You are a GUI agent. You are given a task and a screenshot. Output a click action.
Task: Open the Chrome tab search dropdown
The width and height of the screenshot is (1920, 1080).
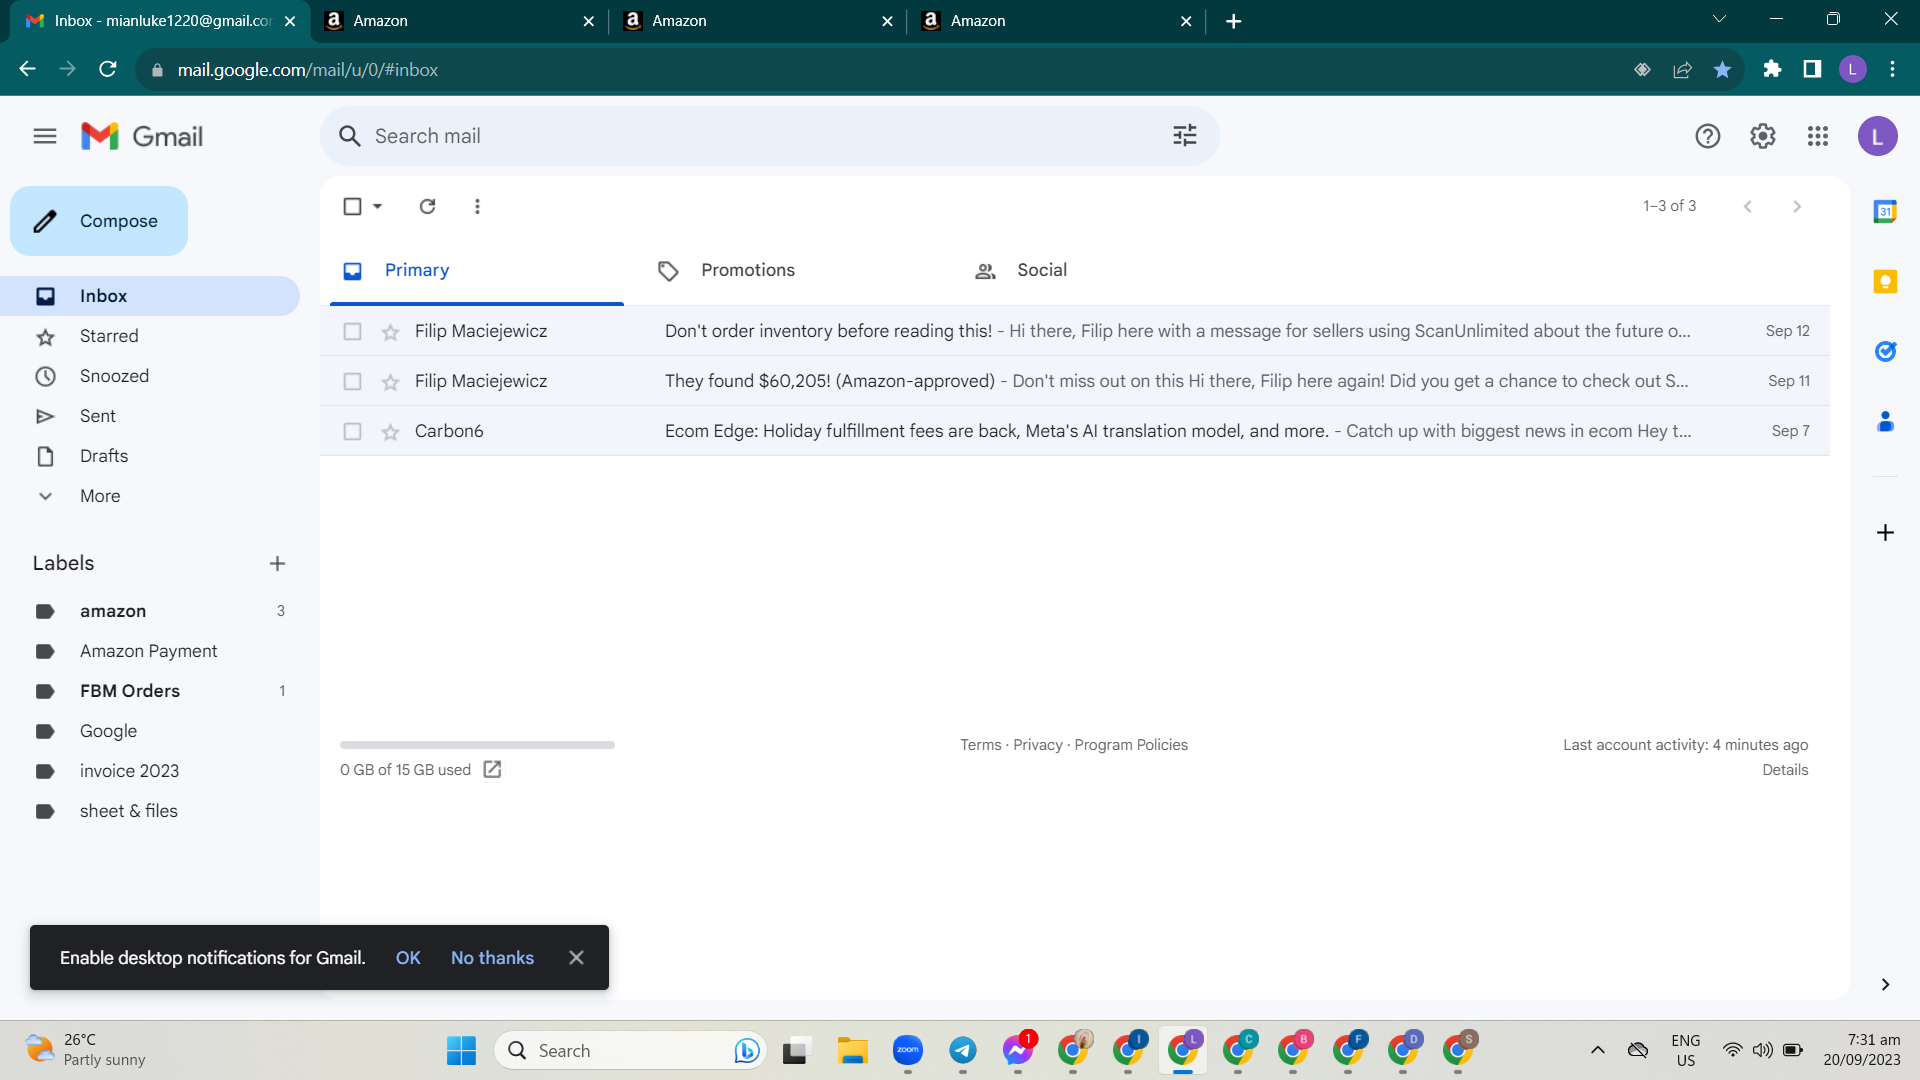(1719, 20)
